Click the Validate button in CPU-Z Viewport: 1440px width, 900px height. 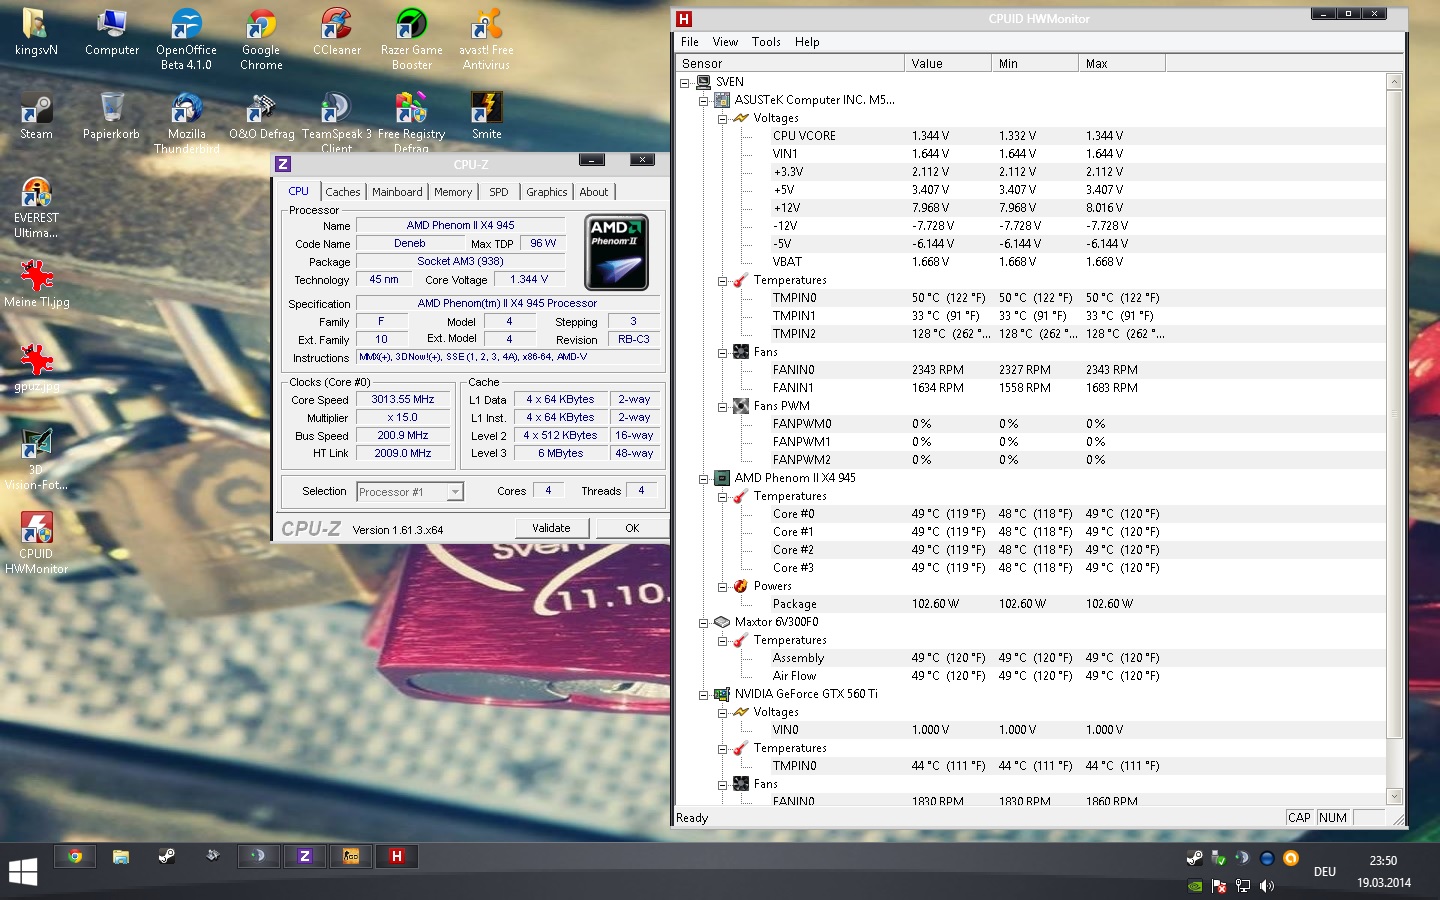click(x=551, y=528)
